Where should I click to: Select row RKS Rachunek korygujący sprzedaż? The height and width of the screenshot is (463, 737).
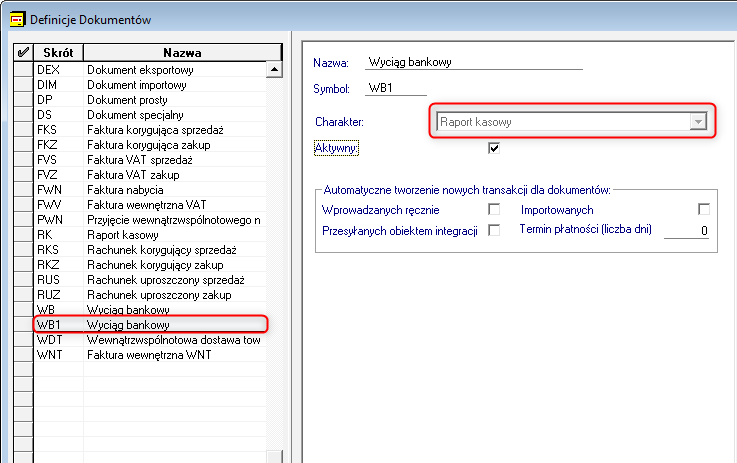click(150, 250)
